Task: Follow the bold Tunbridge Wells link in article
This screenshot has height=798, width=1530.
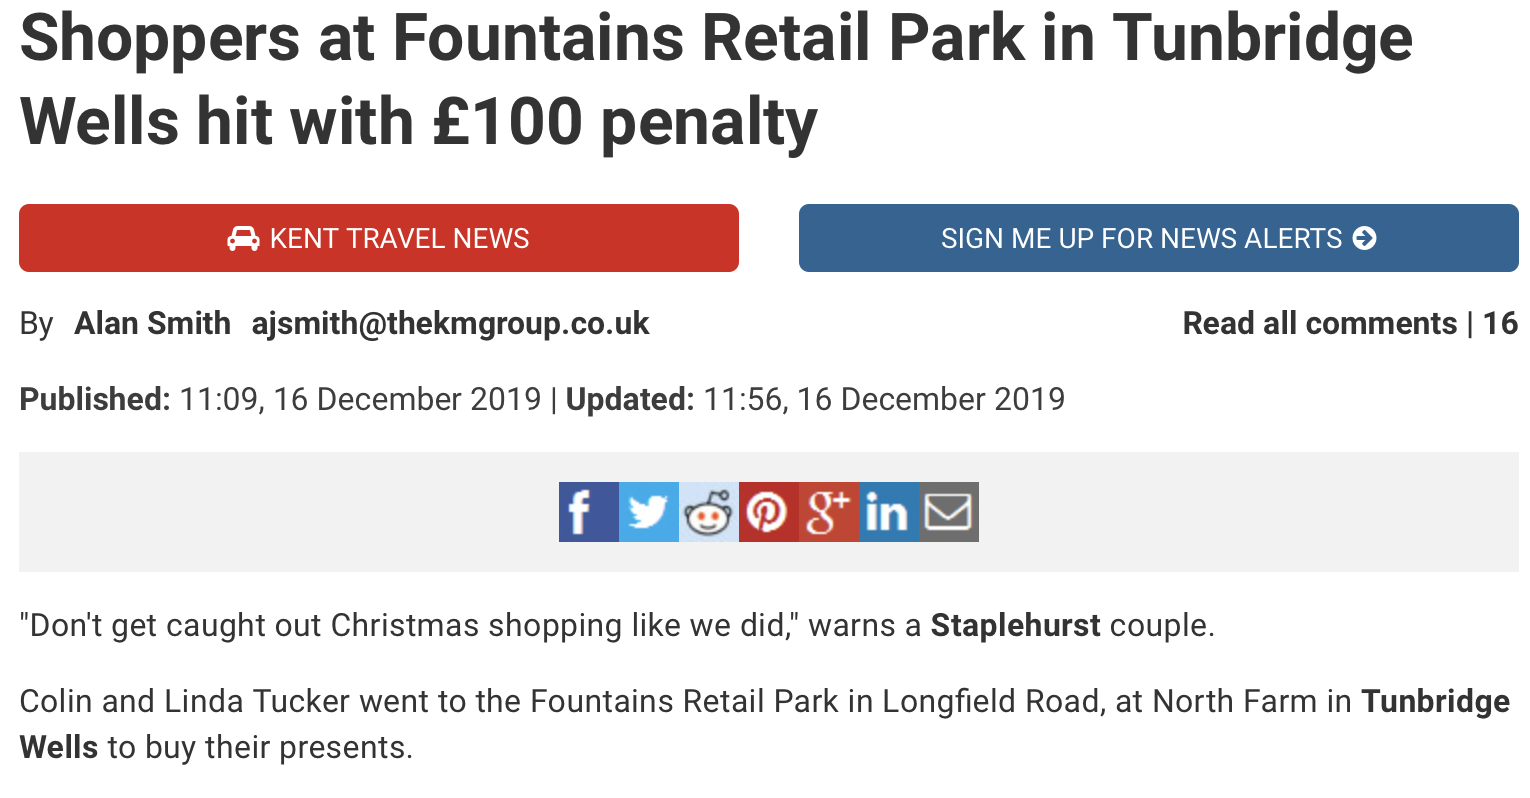Action: [x=1435, y=702]
